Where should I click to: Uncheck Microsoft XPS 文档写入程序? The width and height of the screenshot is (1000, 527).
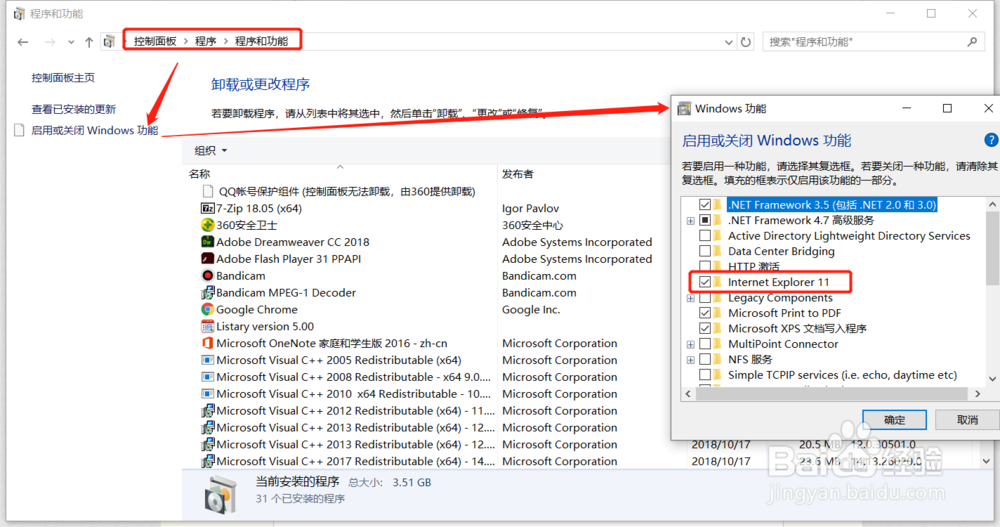click(705, 329)
